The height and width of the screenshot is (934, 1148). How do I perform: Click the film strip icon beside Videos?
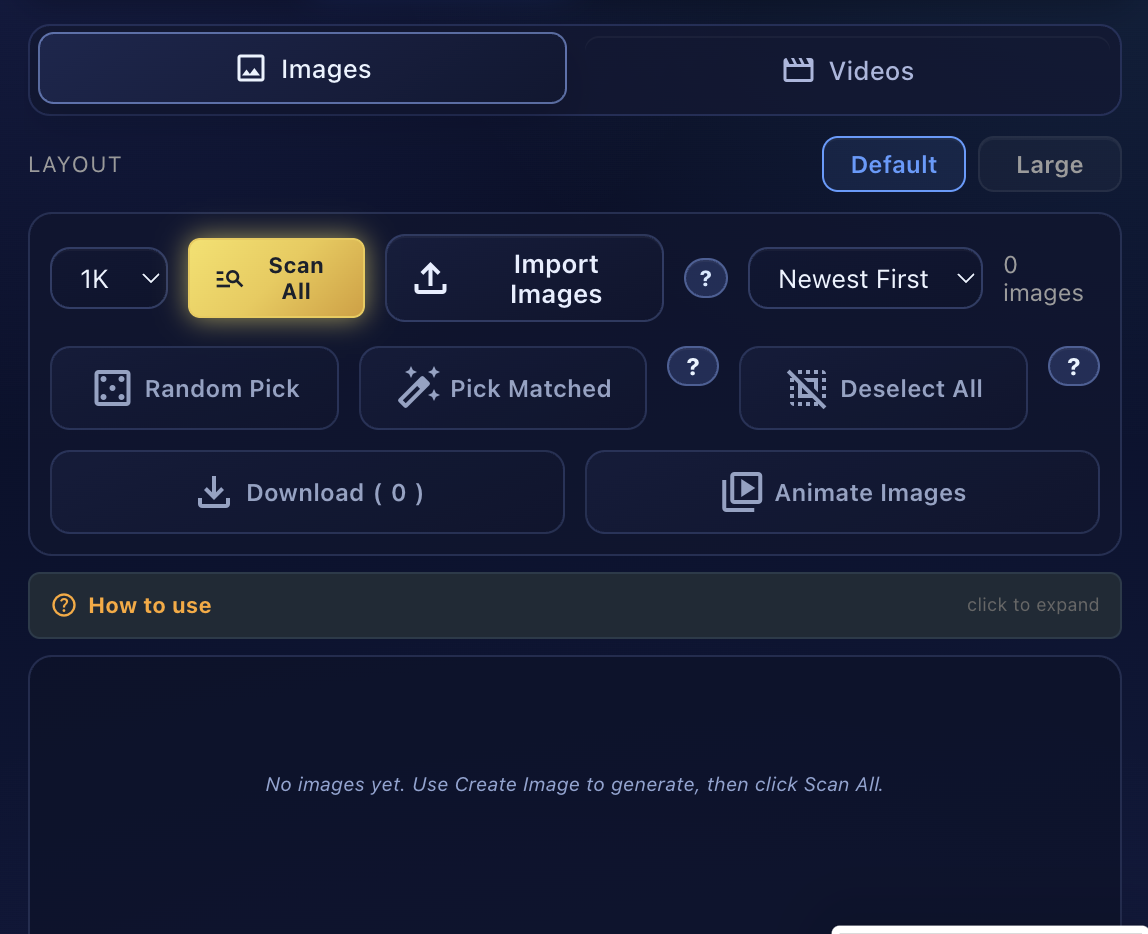pos(797,70)
